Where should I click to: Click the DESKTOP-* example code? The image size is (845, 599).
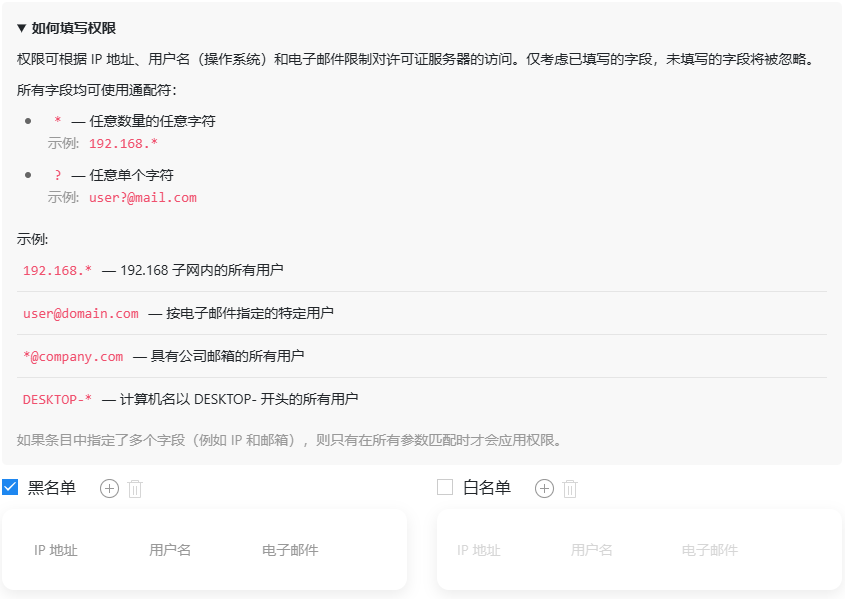[x=57, y=399]
